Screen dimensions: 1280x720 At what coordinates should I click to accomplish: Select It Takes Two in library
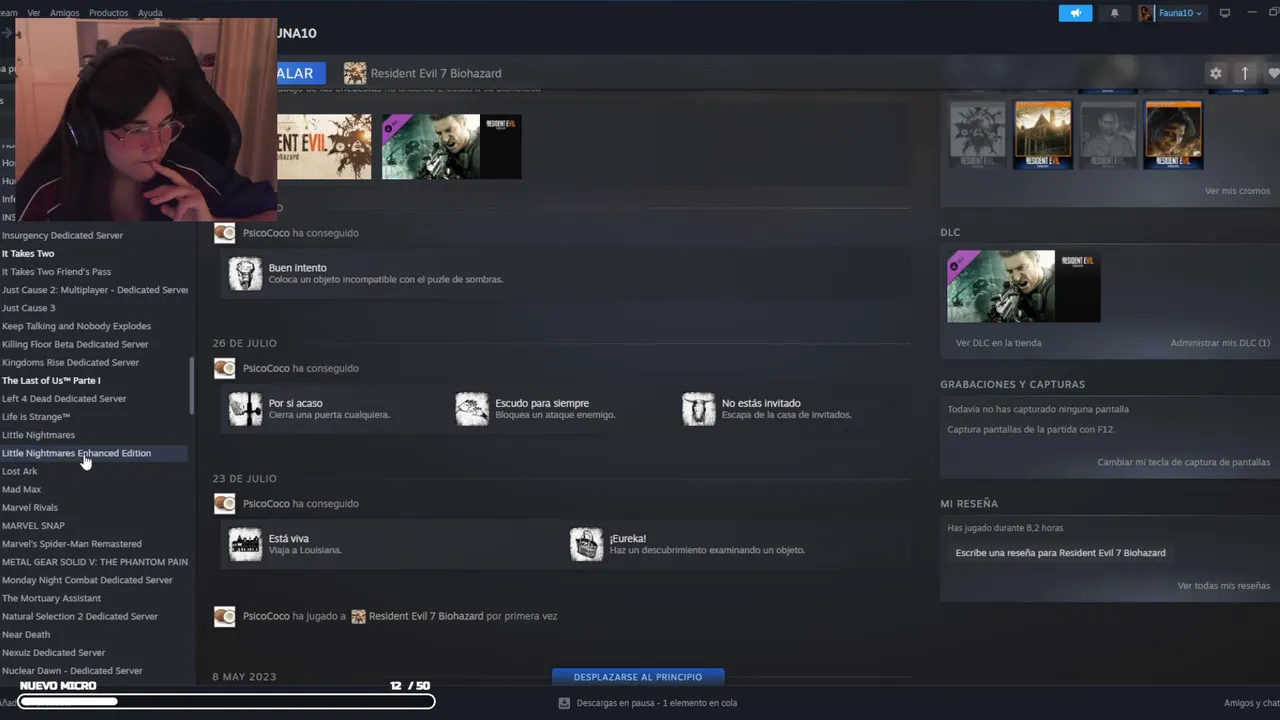coord(28,254)
